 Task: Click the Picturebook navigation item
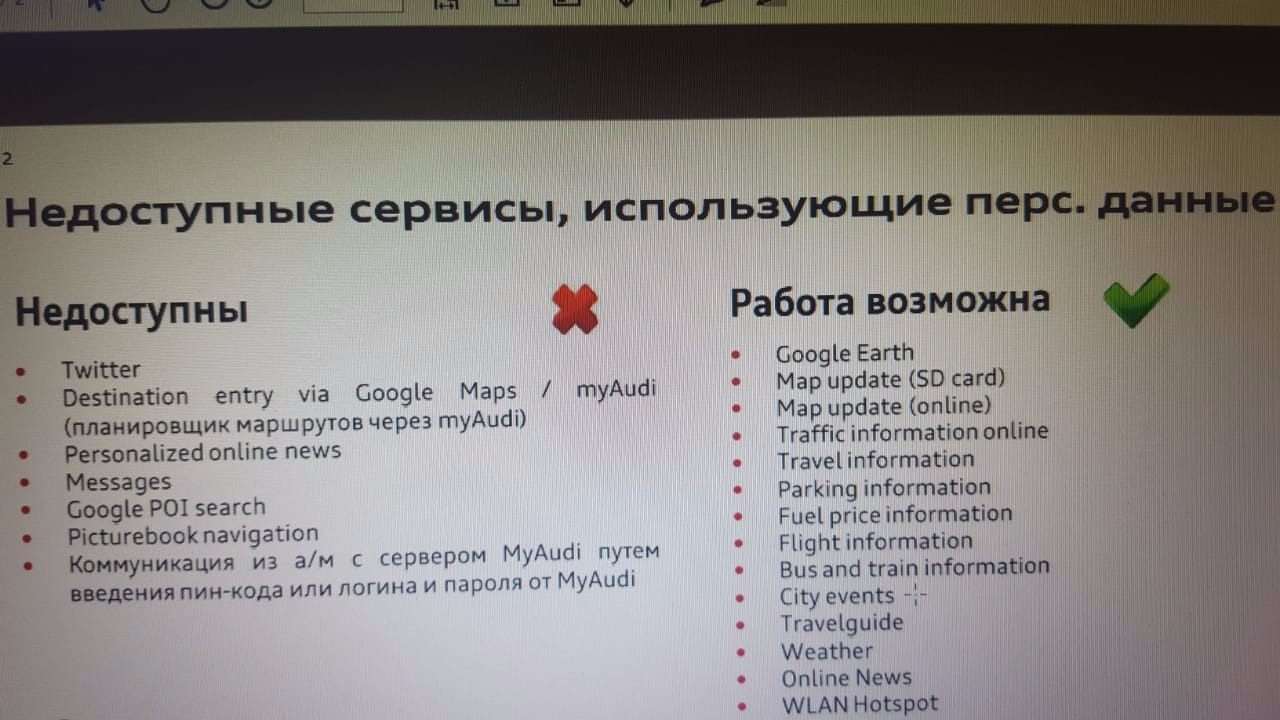(x=193, y=536)
